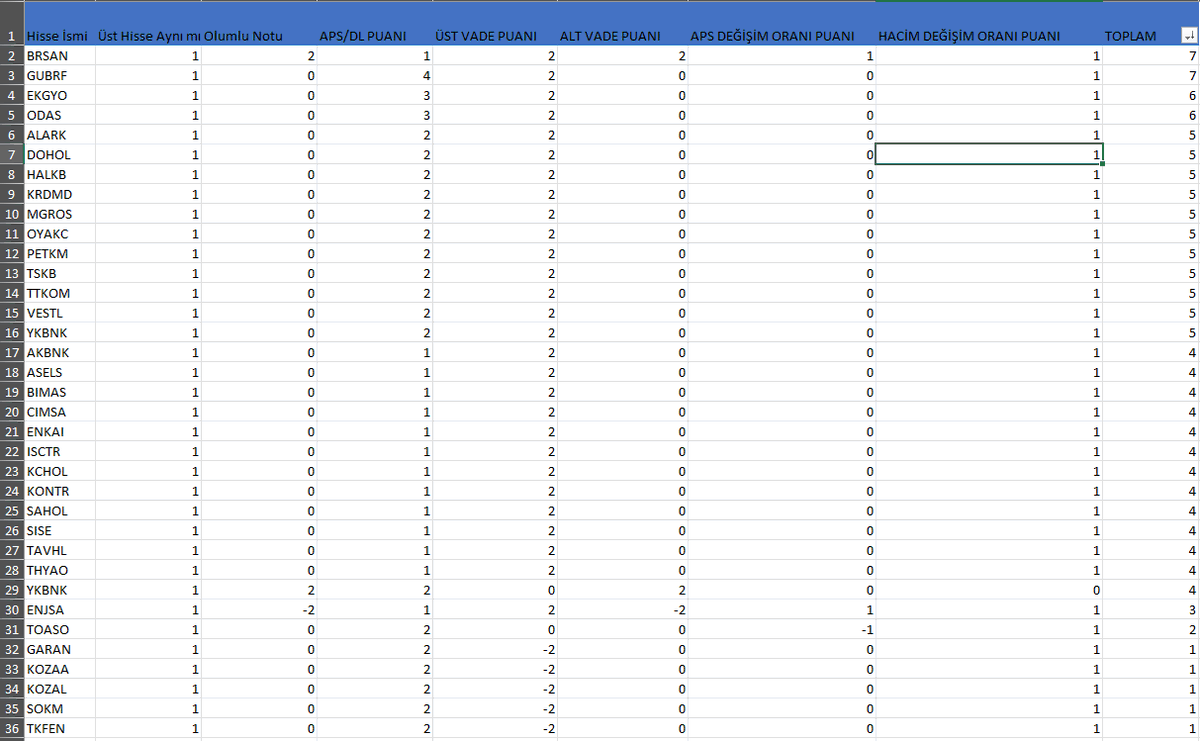Click the BIMAS stock name cell
Viewport: 1200px width, 741px height.
coord(58,392)
